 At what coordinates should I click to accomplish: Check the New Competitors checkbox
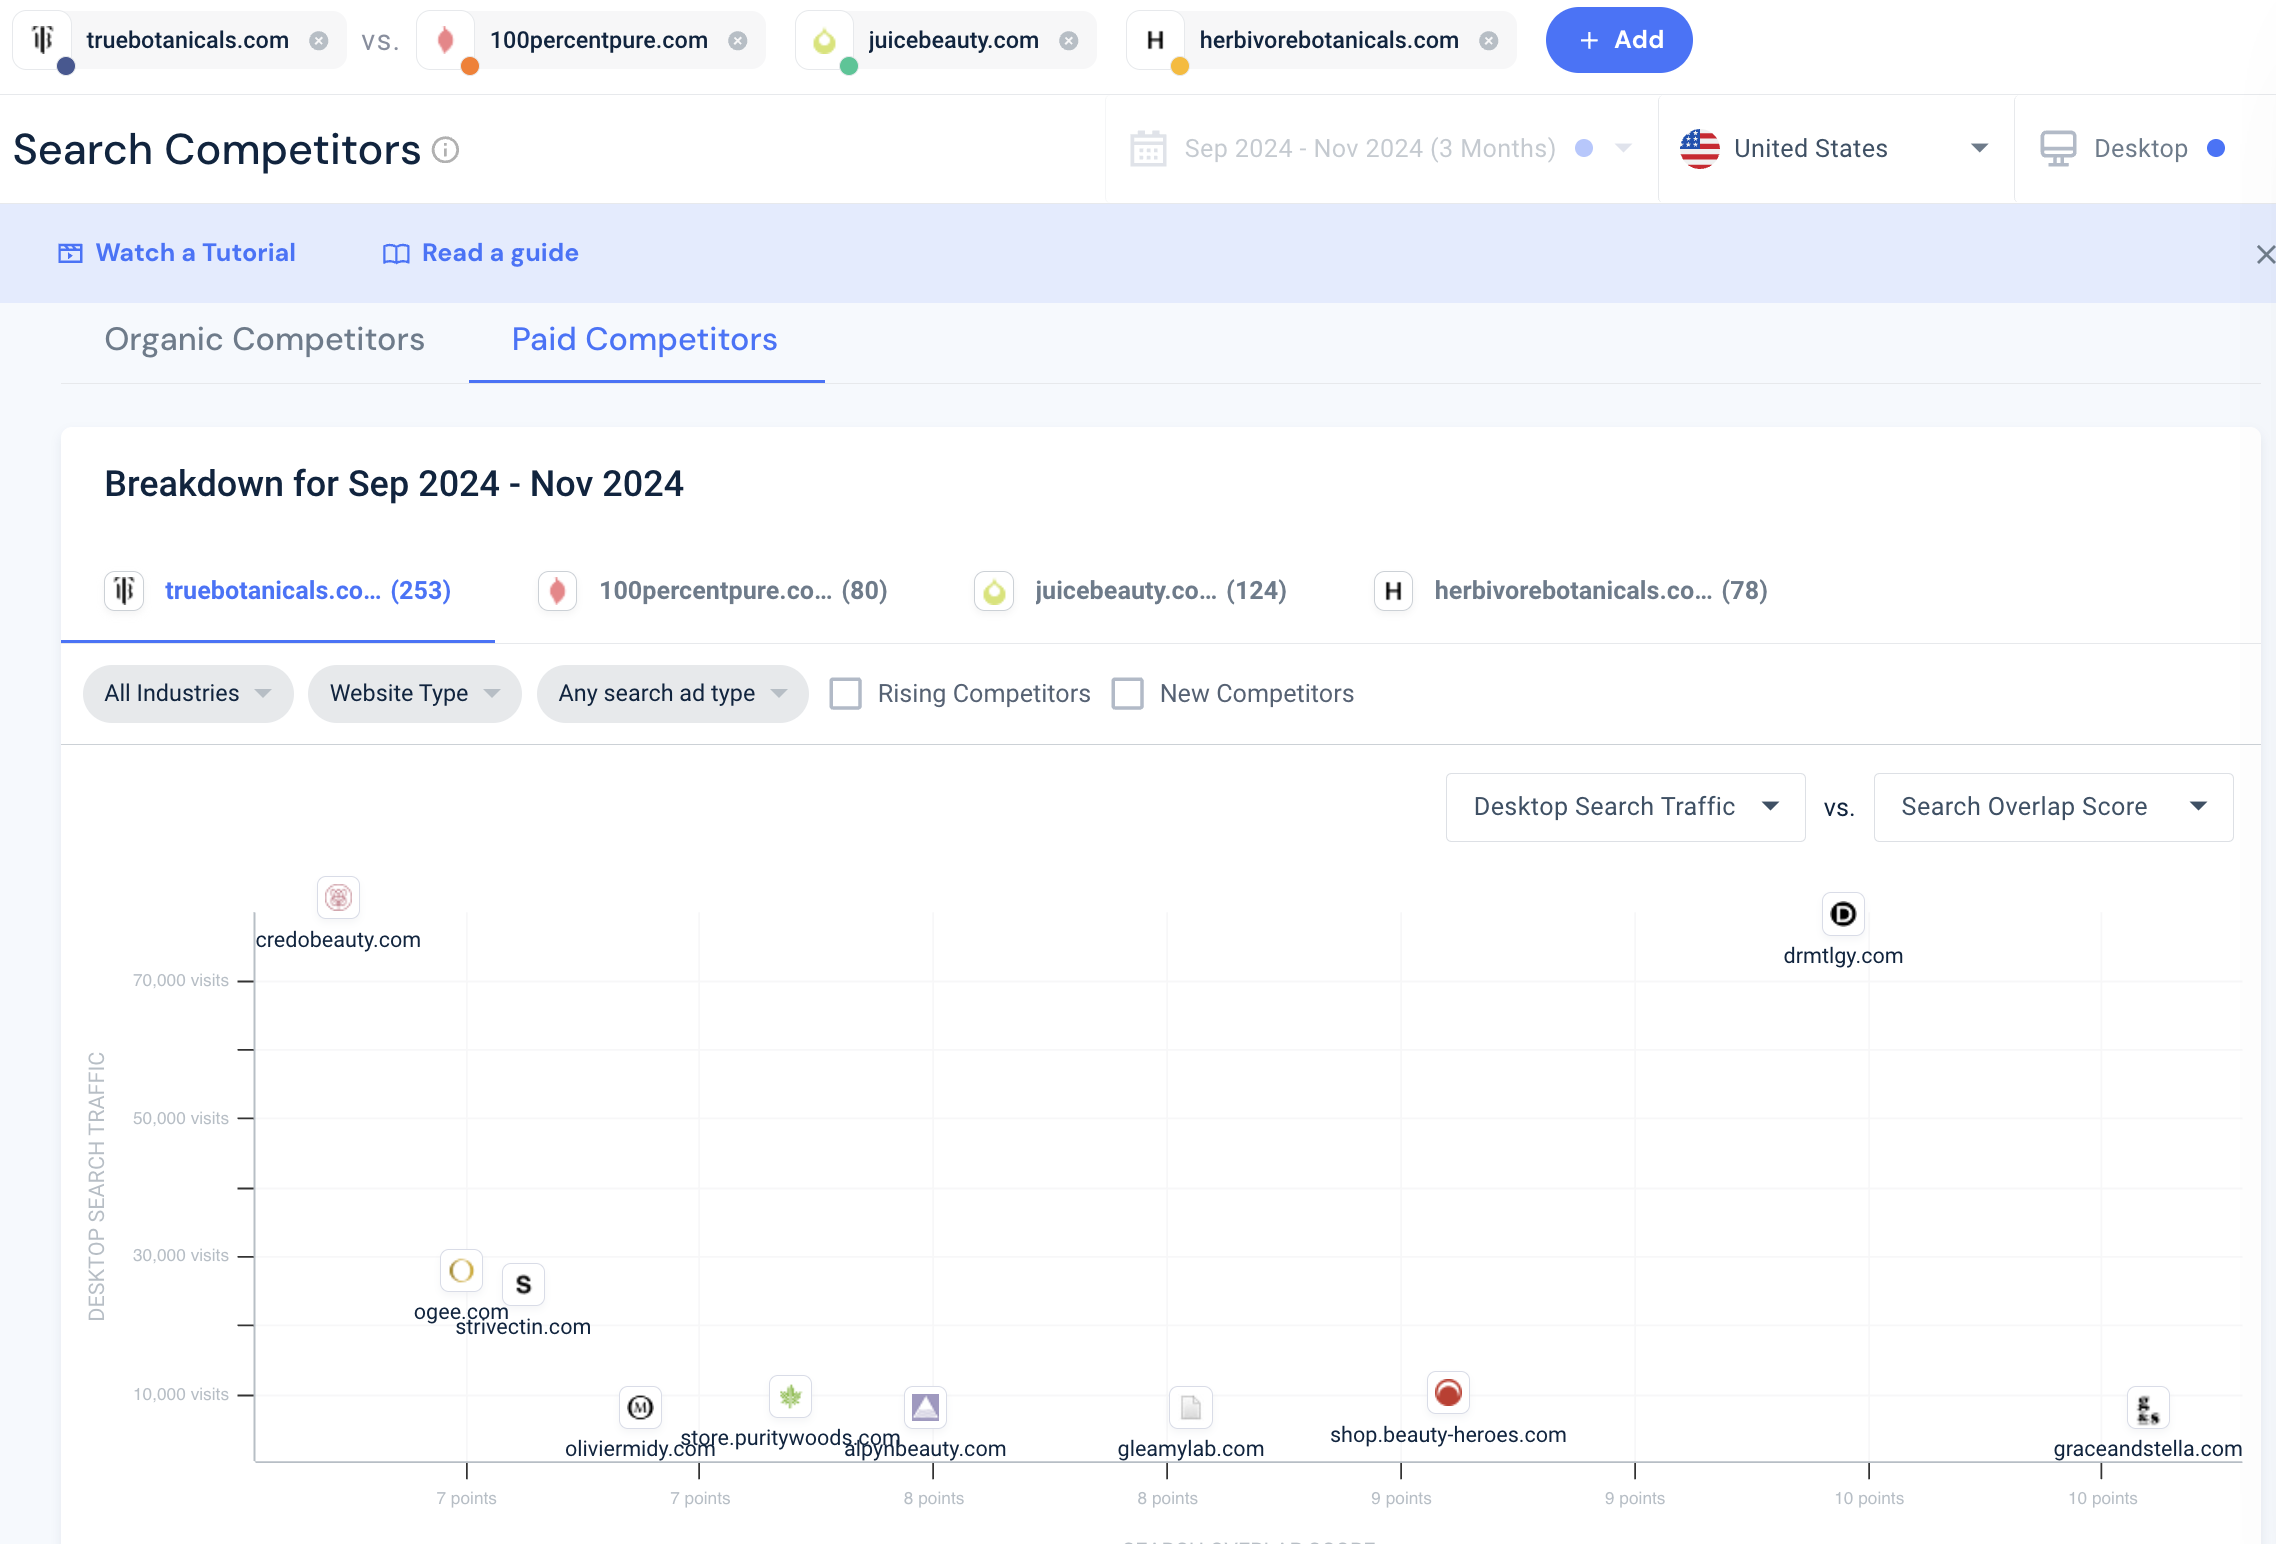(1128, 694)
